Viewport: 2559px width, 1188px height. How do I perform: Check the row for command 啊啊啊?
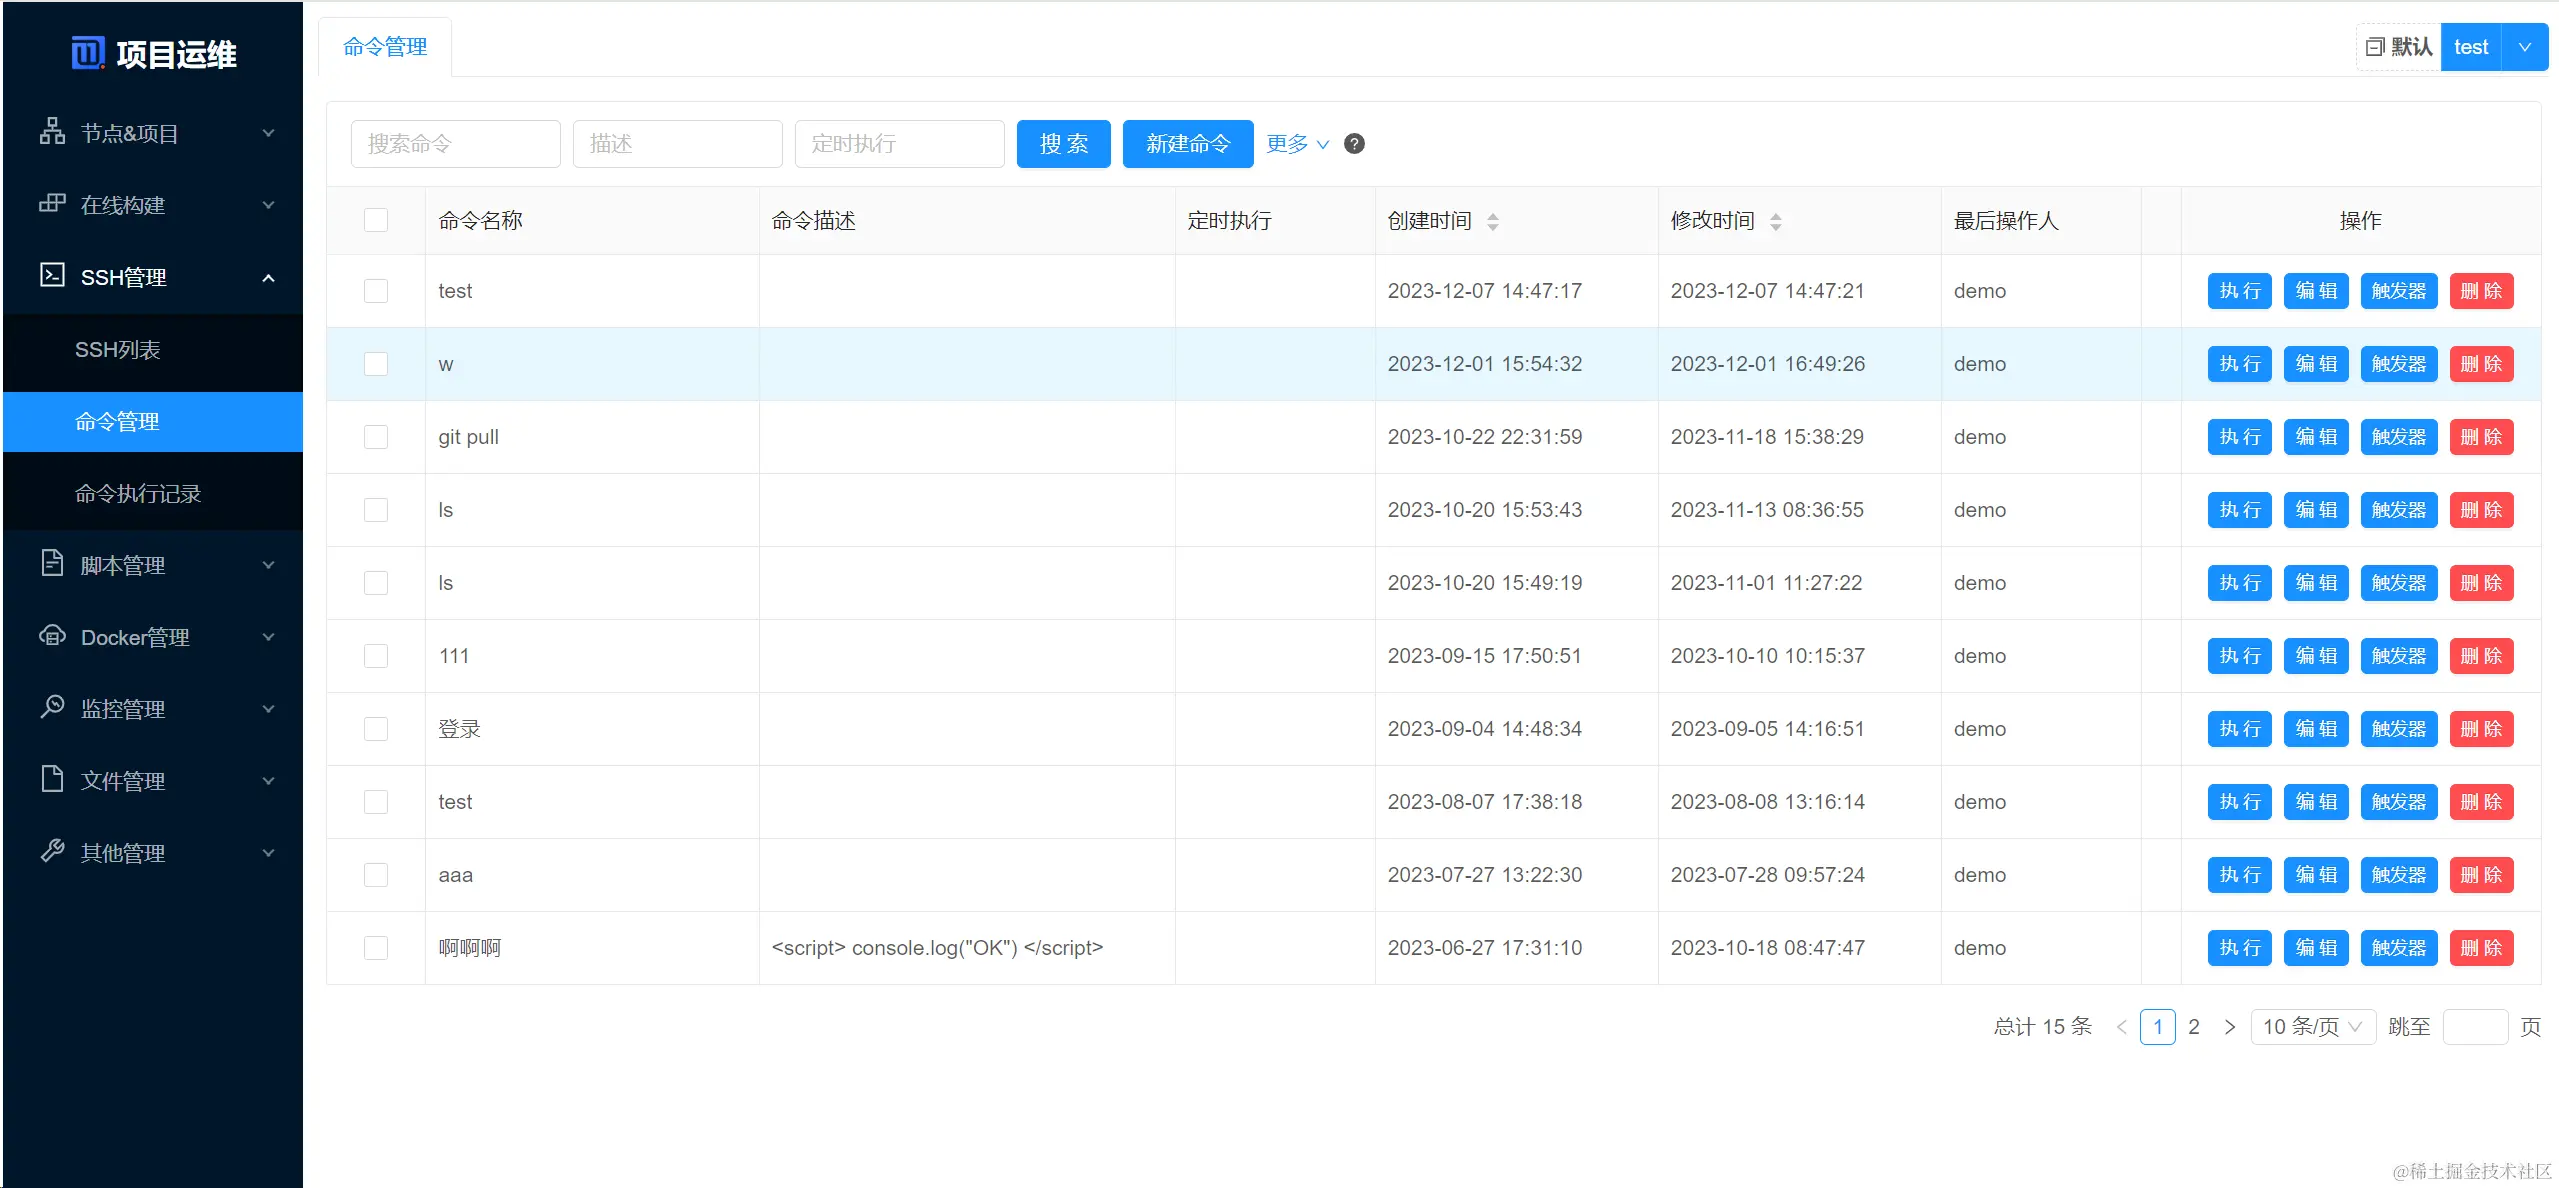pos(376,948)
